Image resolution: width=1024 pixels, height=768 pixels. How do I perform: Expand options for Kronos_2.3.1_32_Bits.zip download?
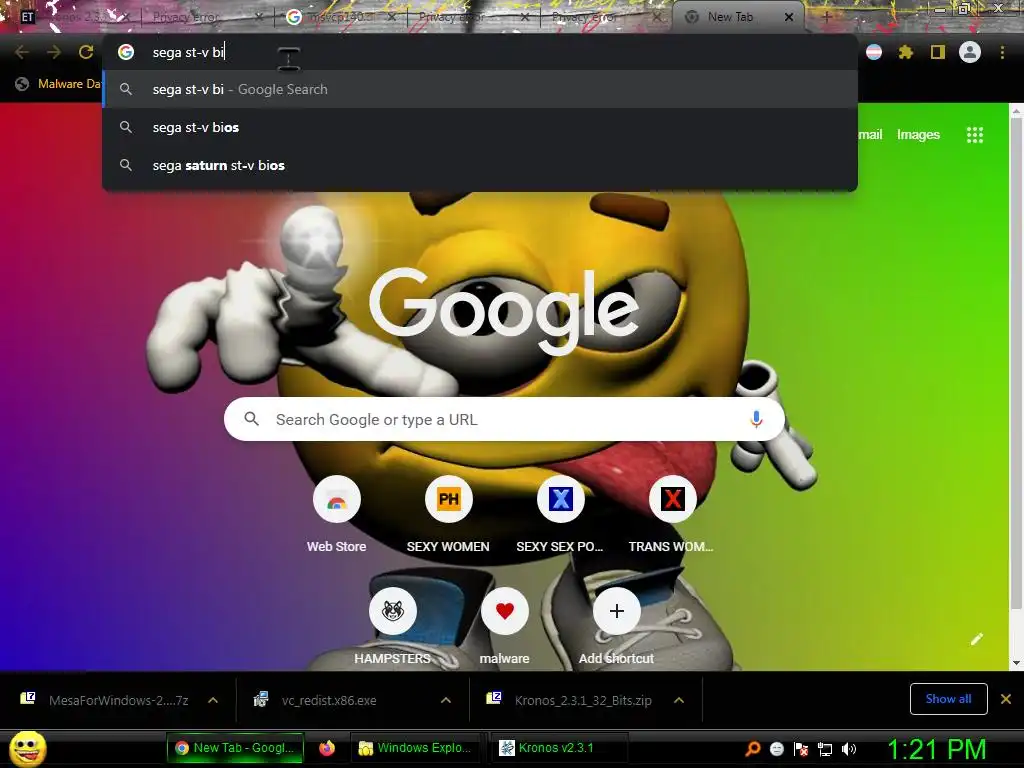click(x=679, y=700)
